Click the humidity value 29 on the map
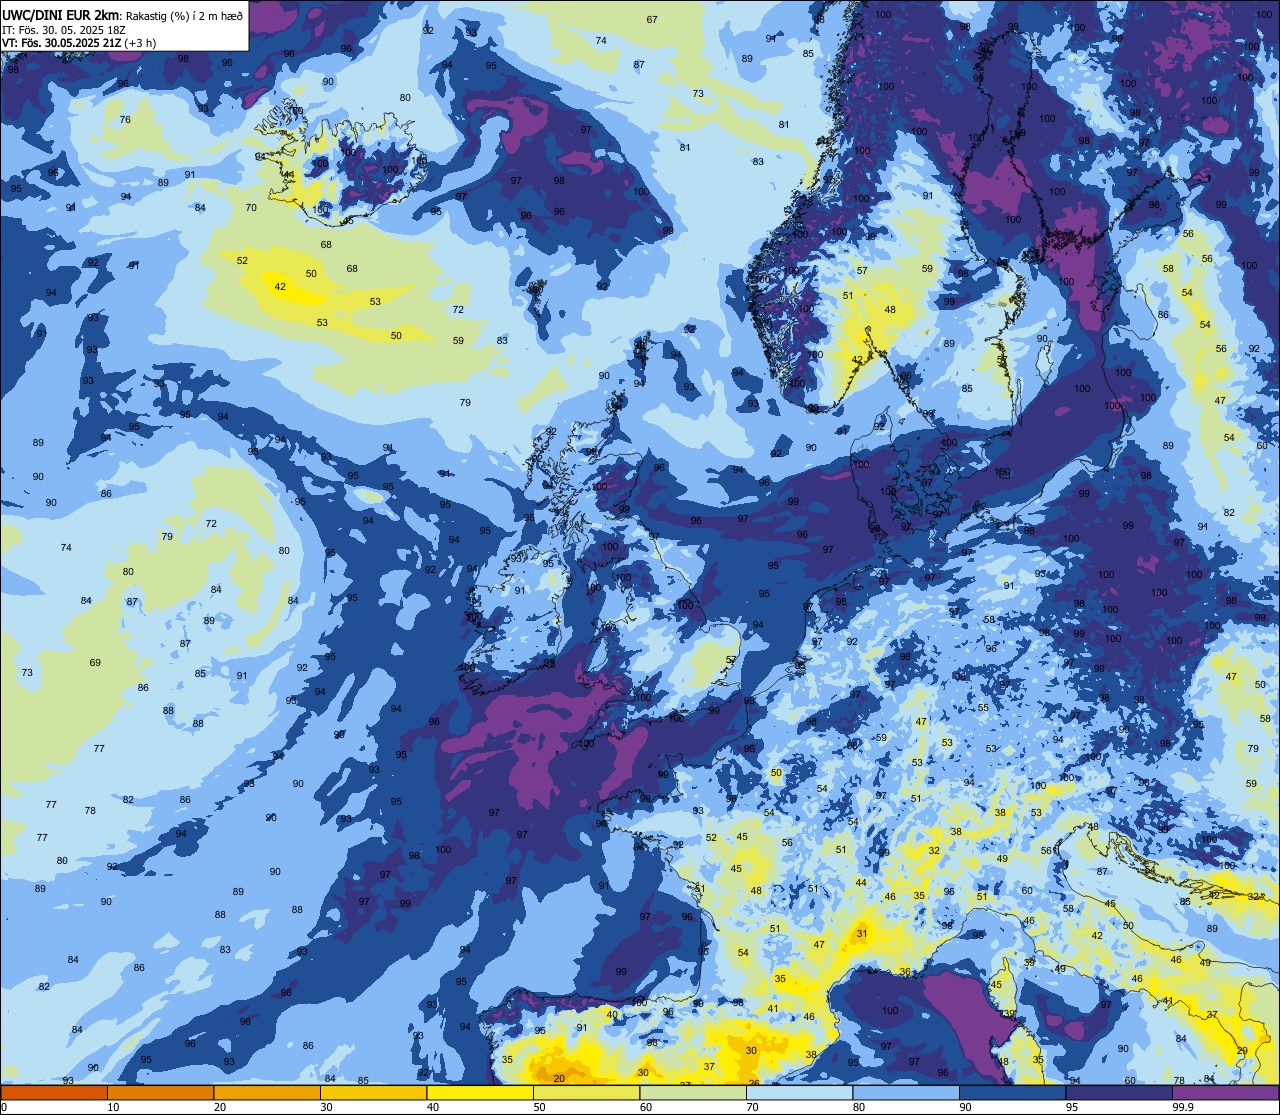Screen dimensions: 1280x1115 coord(1242,1050)
